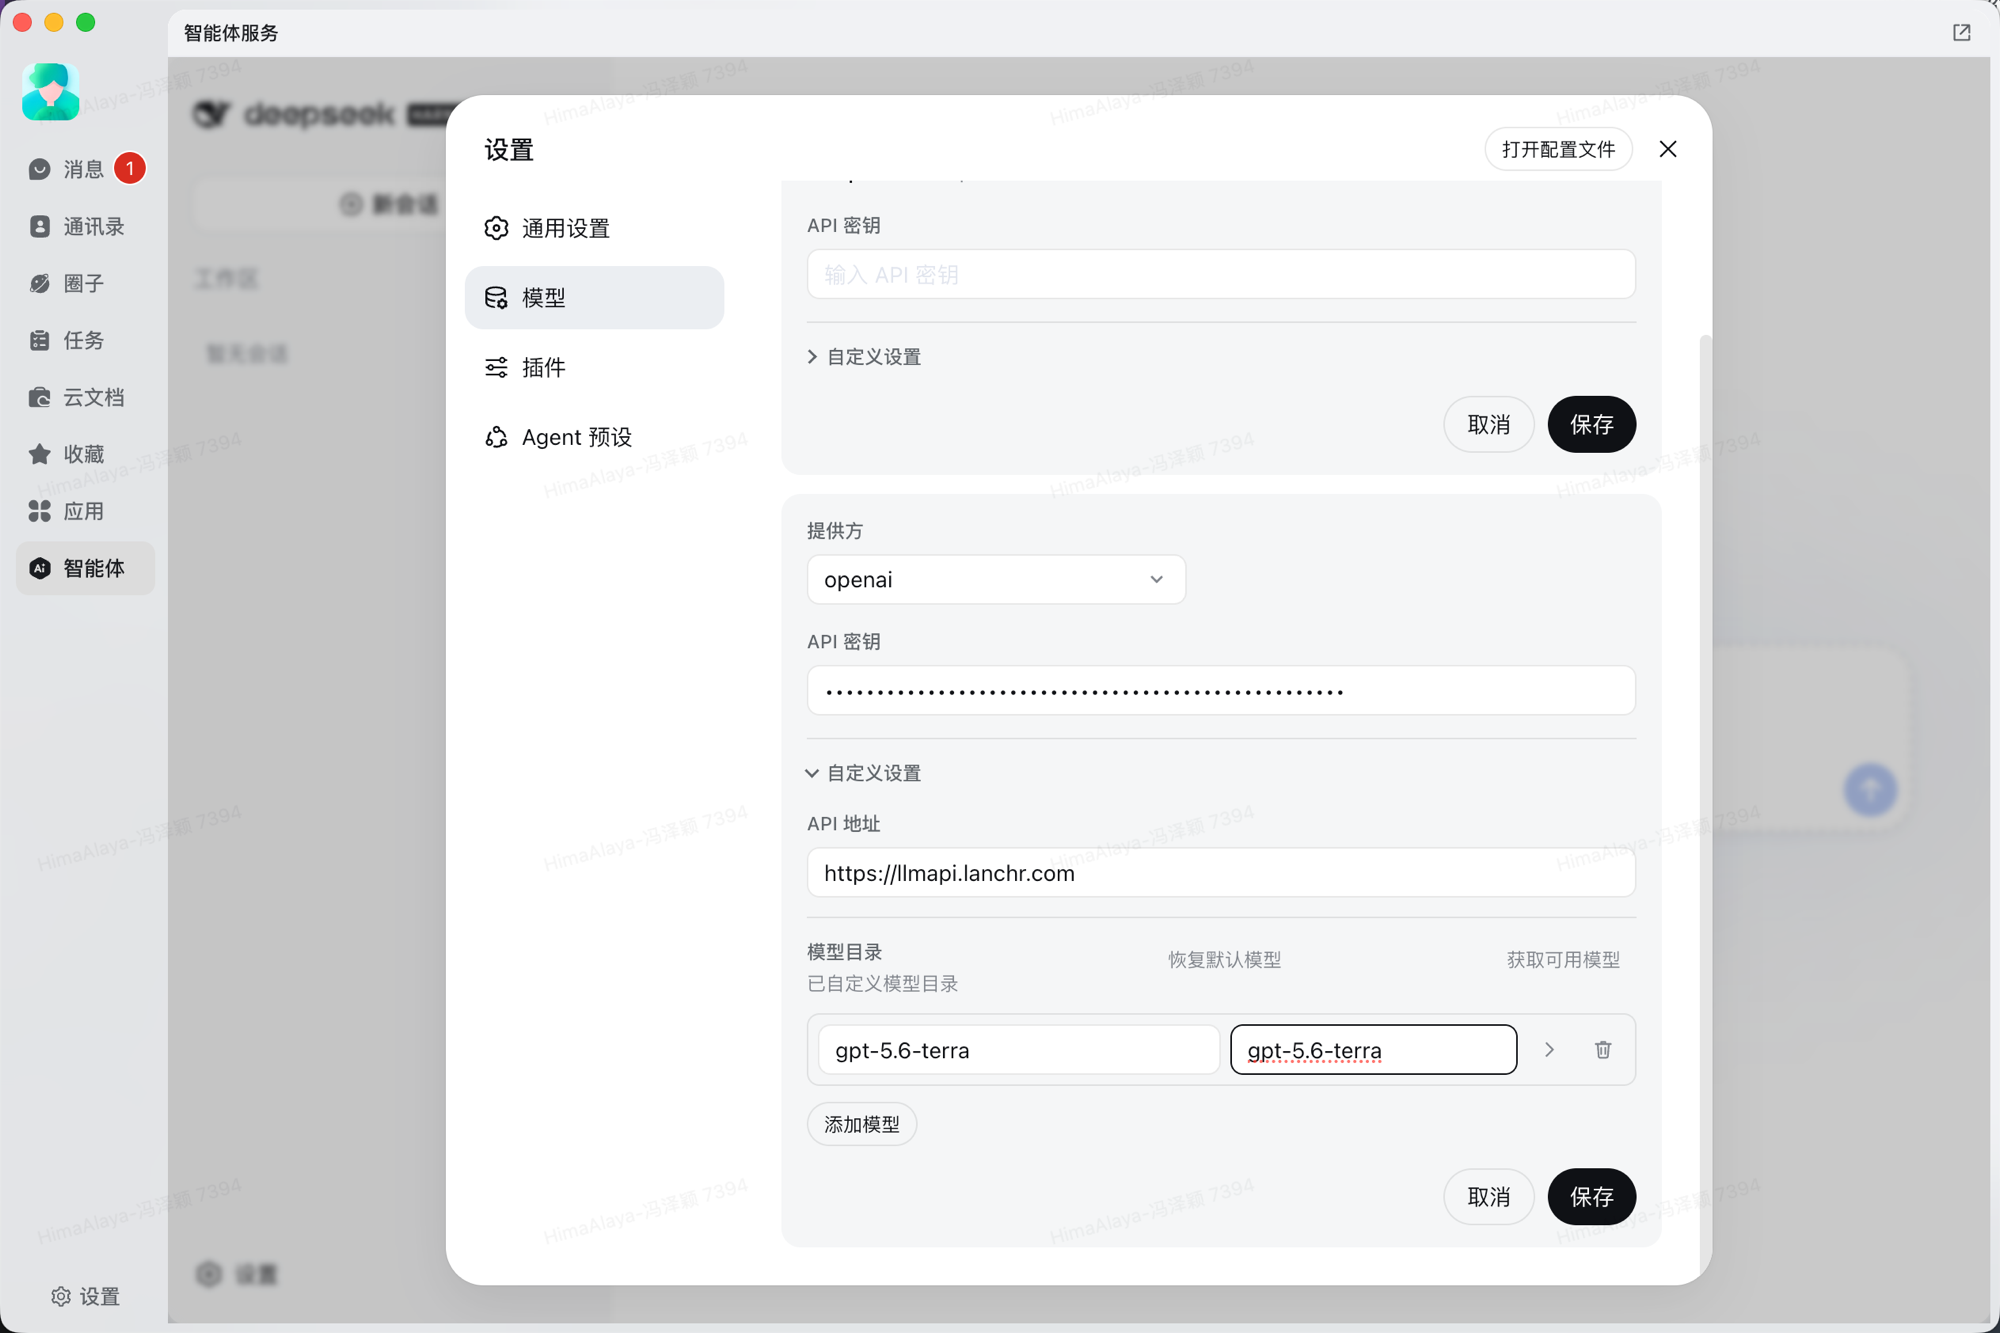Image resolution: width=2000 pixels, height=1333 pixels.
Task: Open 收藏 favorites in the sidebar
Action: click(x=85, y=454)
